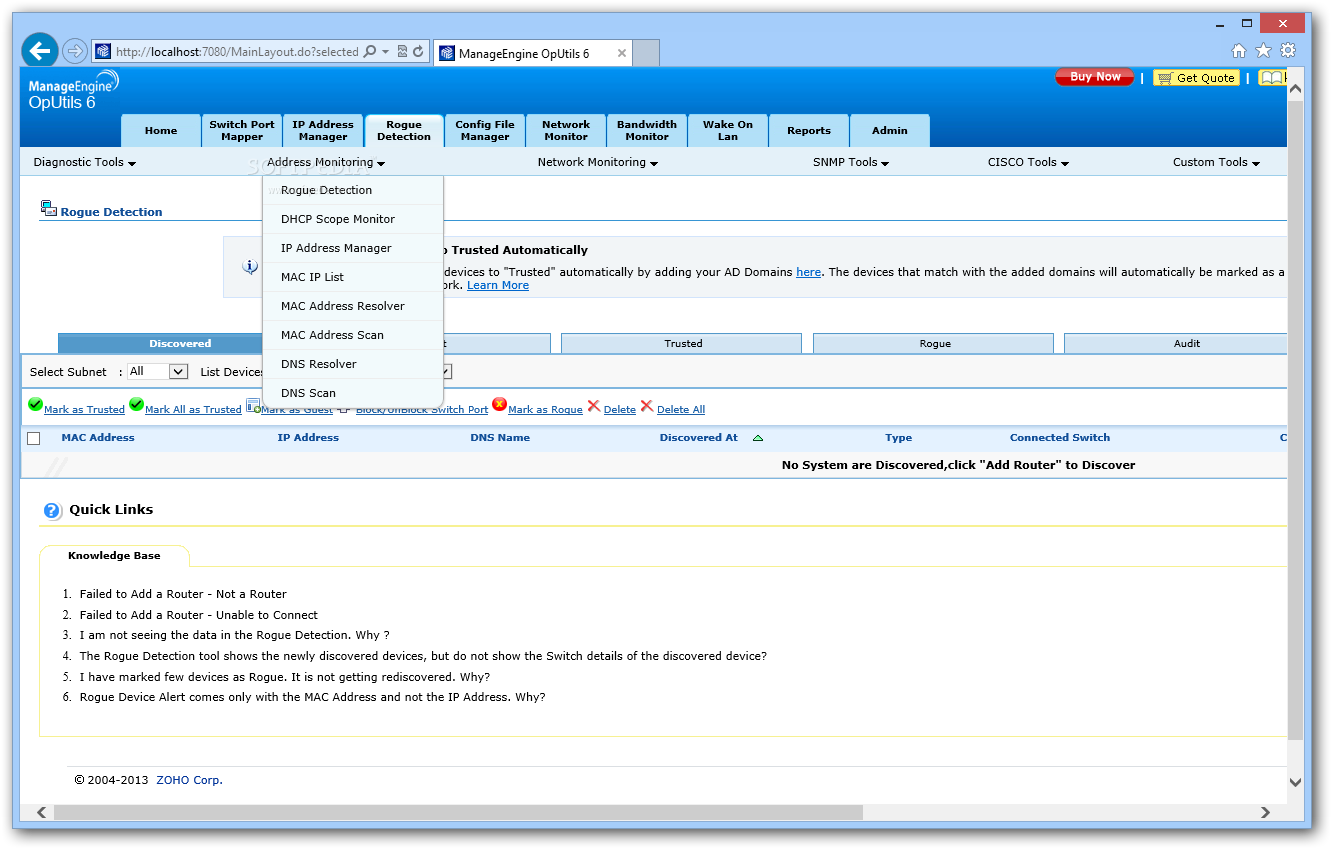Switch to the Trusted devices tab

coord(682,343)
